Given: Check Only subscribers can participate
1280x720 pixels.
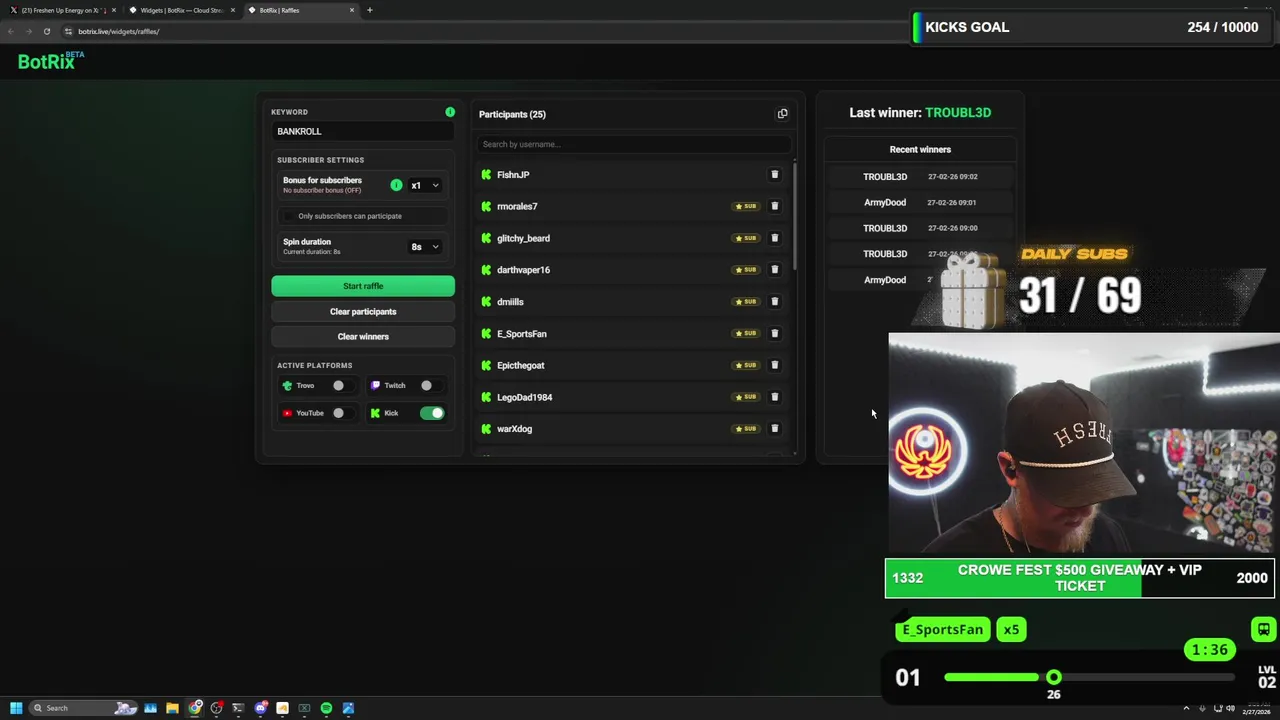Looking at the screenshot, I should click(x=289, y=216).
